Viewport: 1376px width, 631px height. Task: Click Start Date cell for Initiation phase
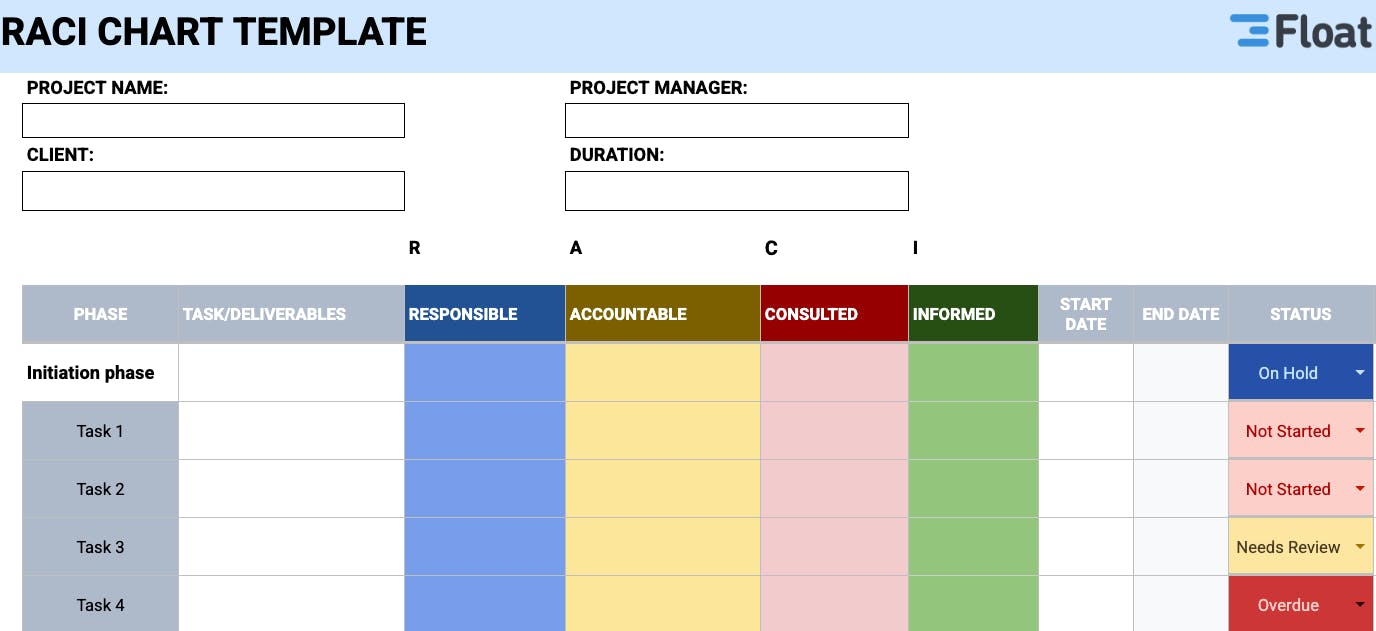point(1086,373)
